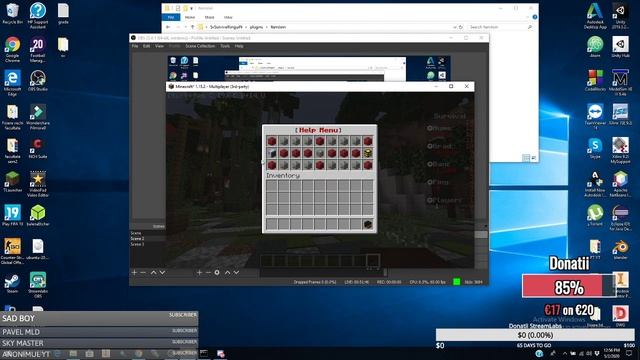This screenshot has width=640, height=360.
Task: Select Play FIFA 19 desktop icon
Action: [12, 216]
